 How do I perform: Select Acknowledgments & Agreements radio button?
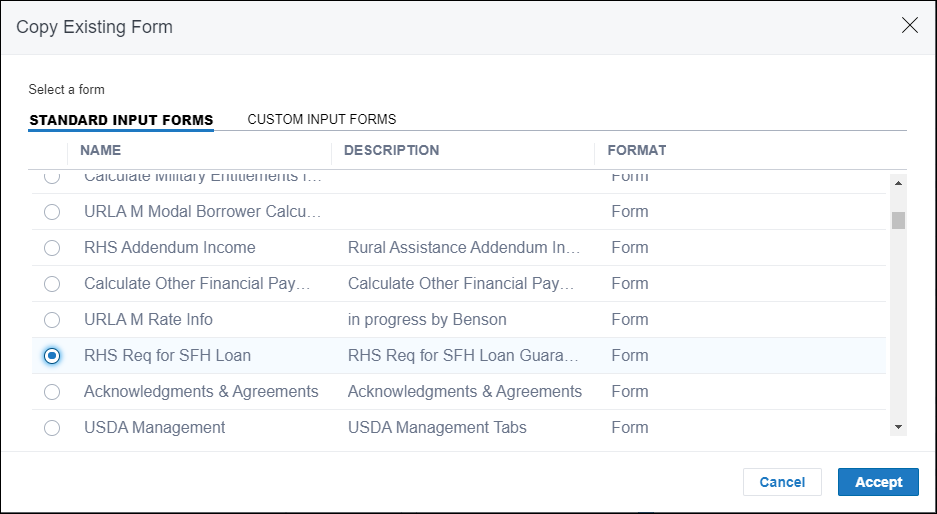point(52,392)
